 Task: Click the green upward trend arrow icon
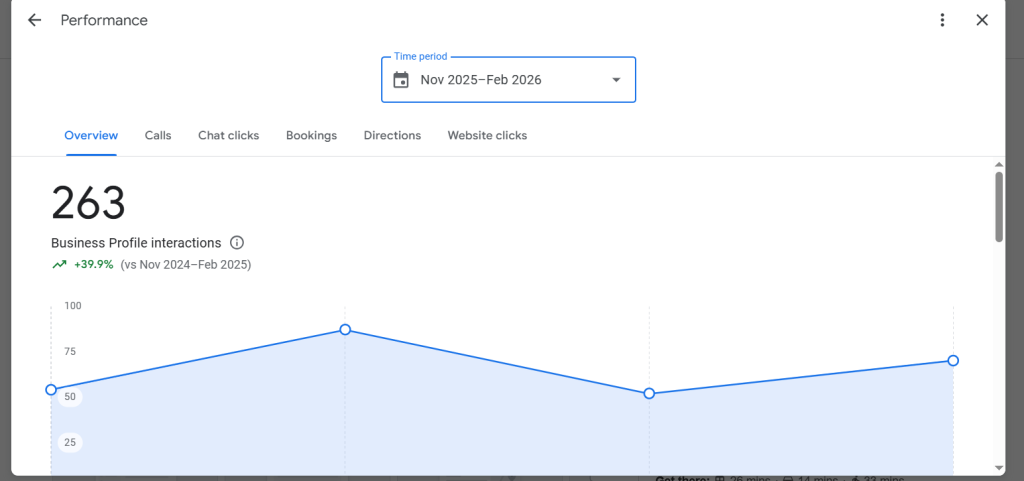(x=60, y=265)
